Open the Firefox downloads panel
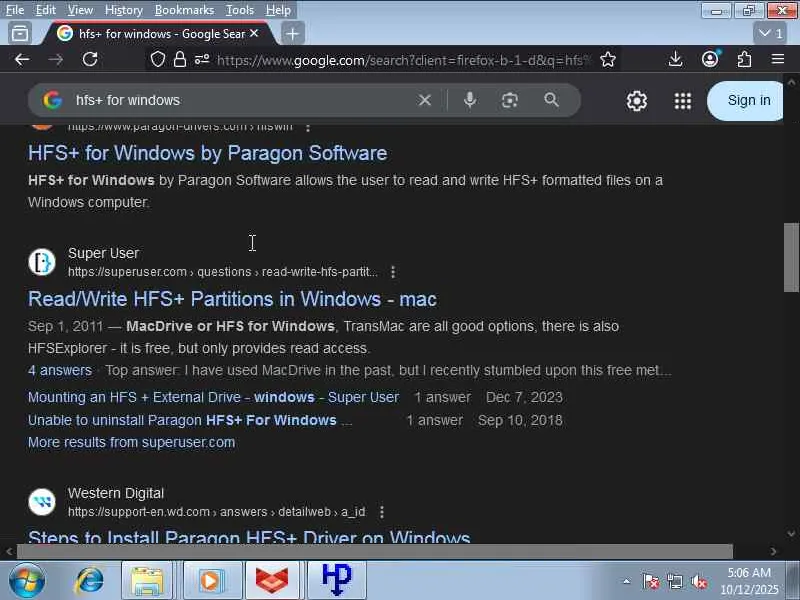 pos(675,59)
